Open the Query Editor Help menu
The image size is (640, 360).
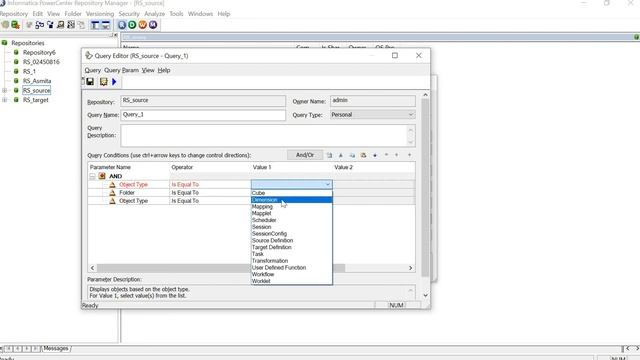[x=164, y=70]
